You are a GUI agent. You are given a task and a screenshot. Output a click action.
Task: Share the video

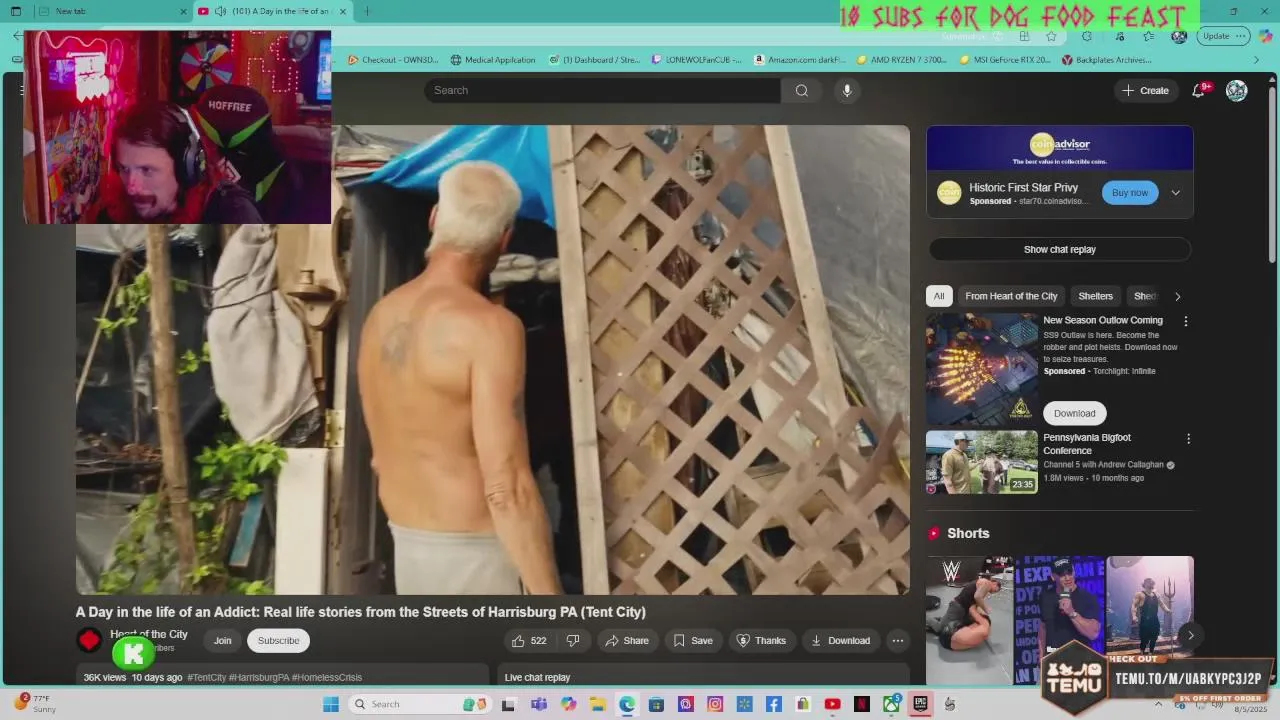coord(627,641)
